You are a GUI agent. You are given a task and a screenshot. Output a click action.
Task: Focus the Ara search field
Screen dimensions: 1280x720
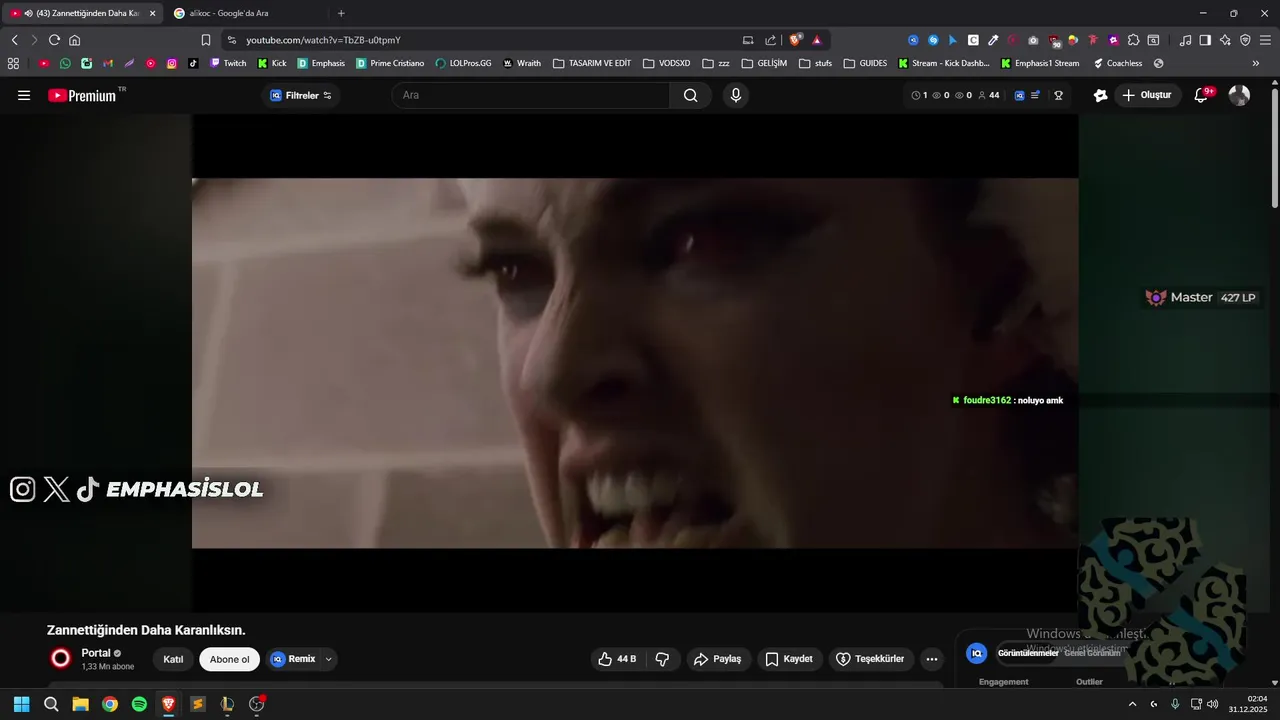click(531, 95)
